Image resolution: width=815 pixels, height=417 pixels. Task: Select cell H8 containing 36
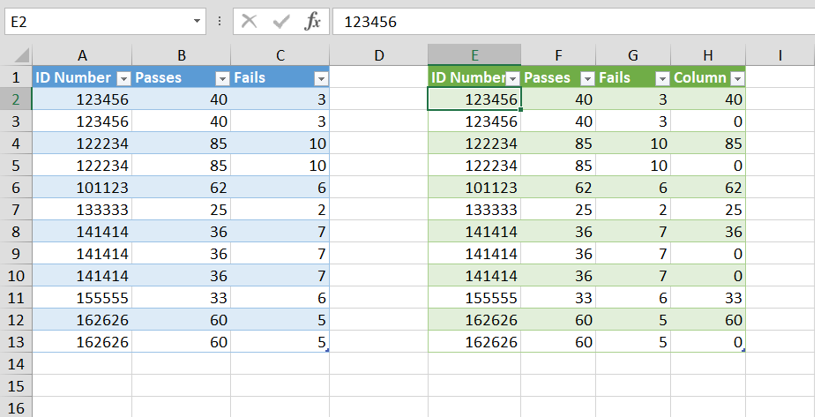pyautogui.click(x=708, y=231)
